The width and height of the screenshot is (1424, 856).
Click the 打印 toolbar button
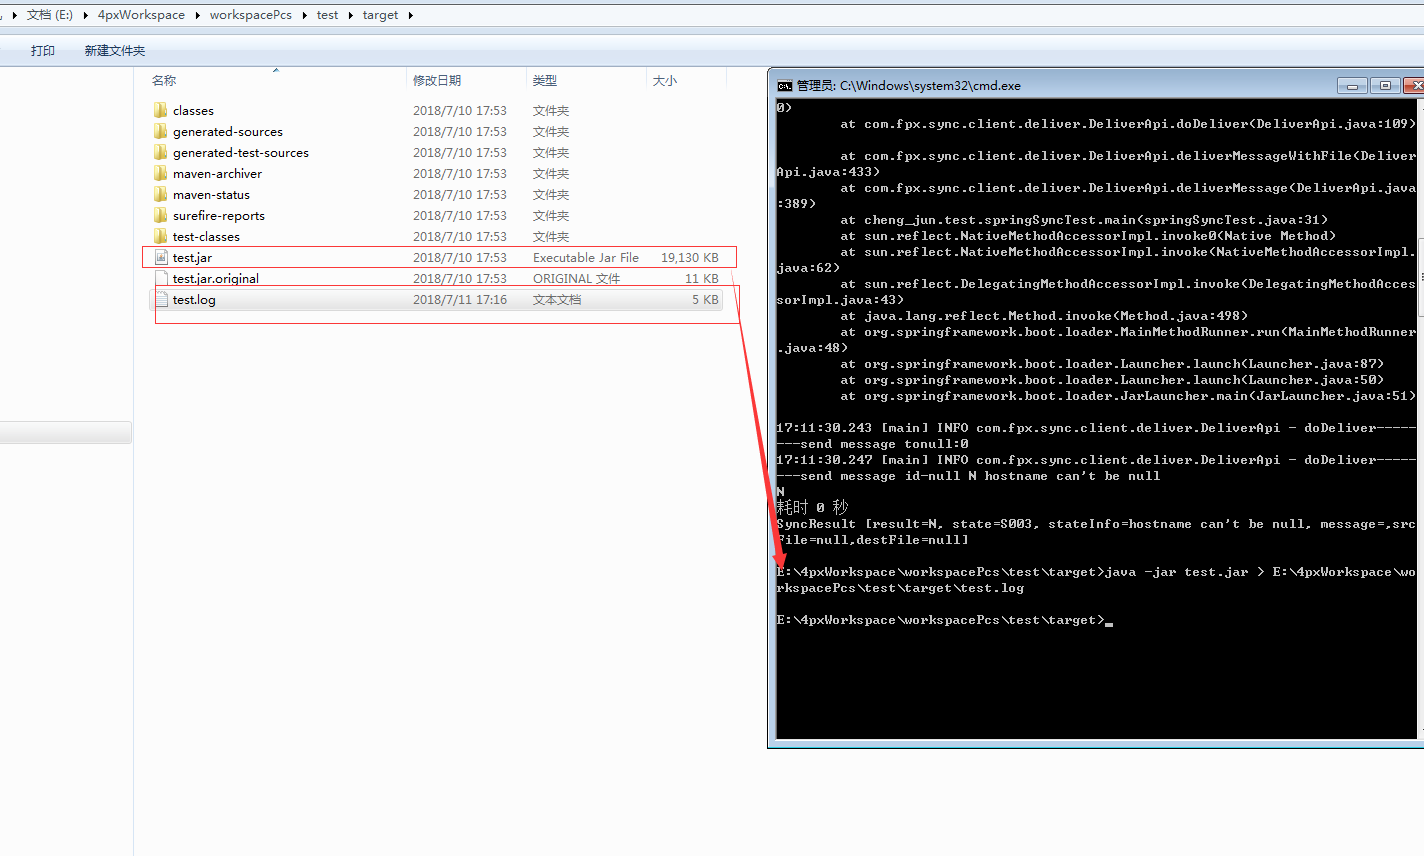tap(43, 51)
